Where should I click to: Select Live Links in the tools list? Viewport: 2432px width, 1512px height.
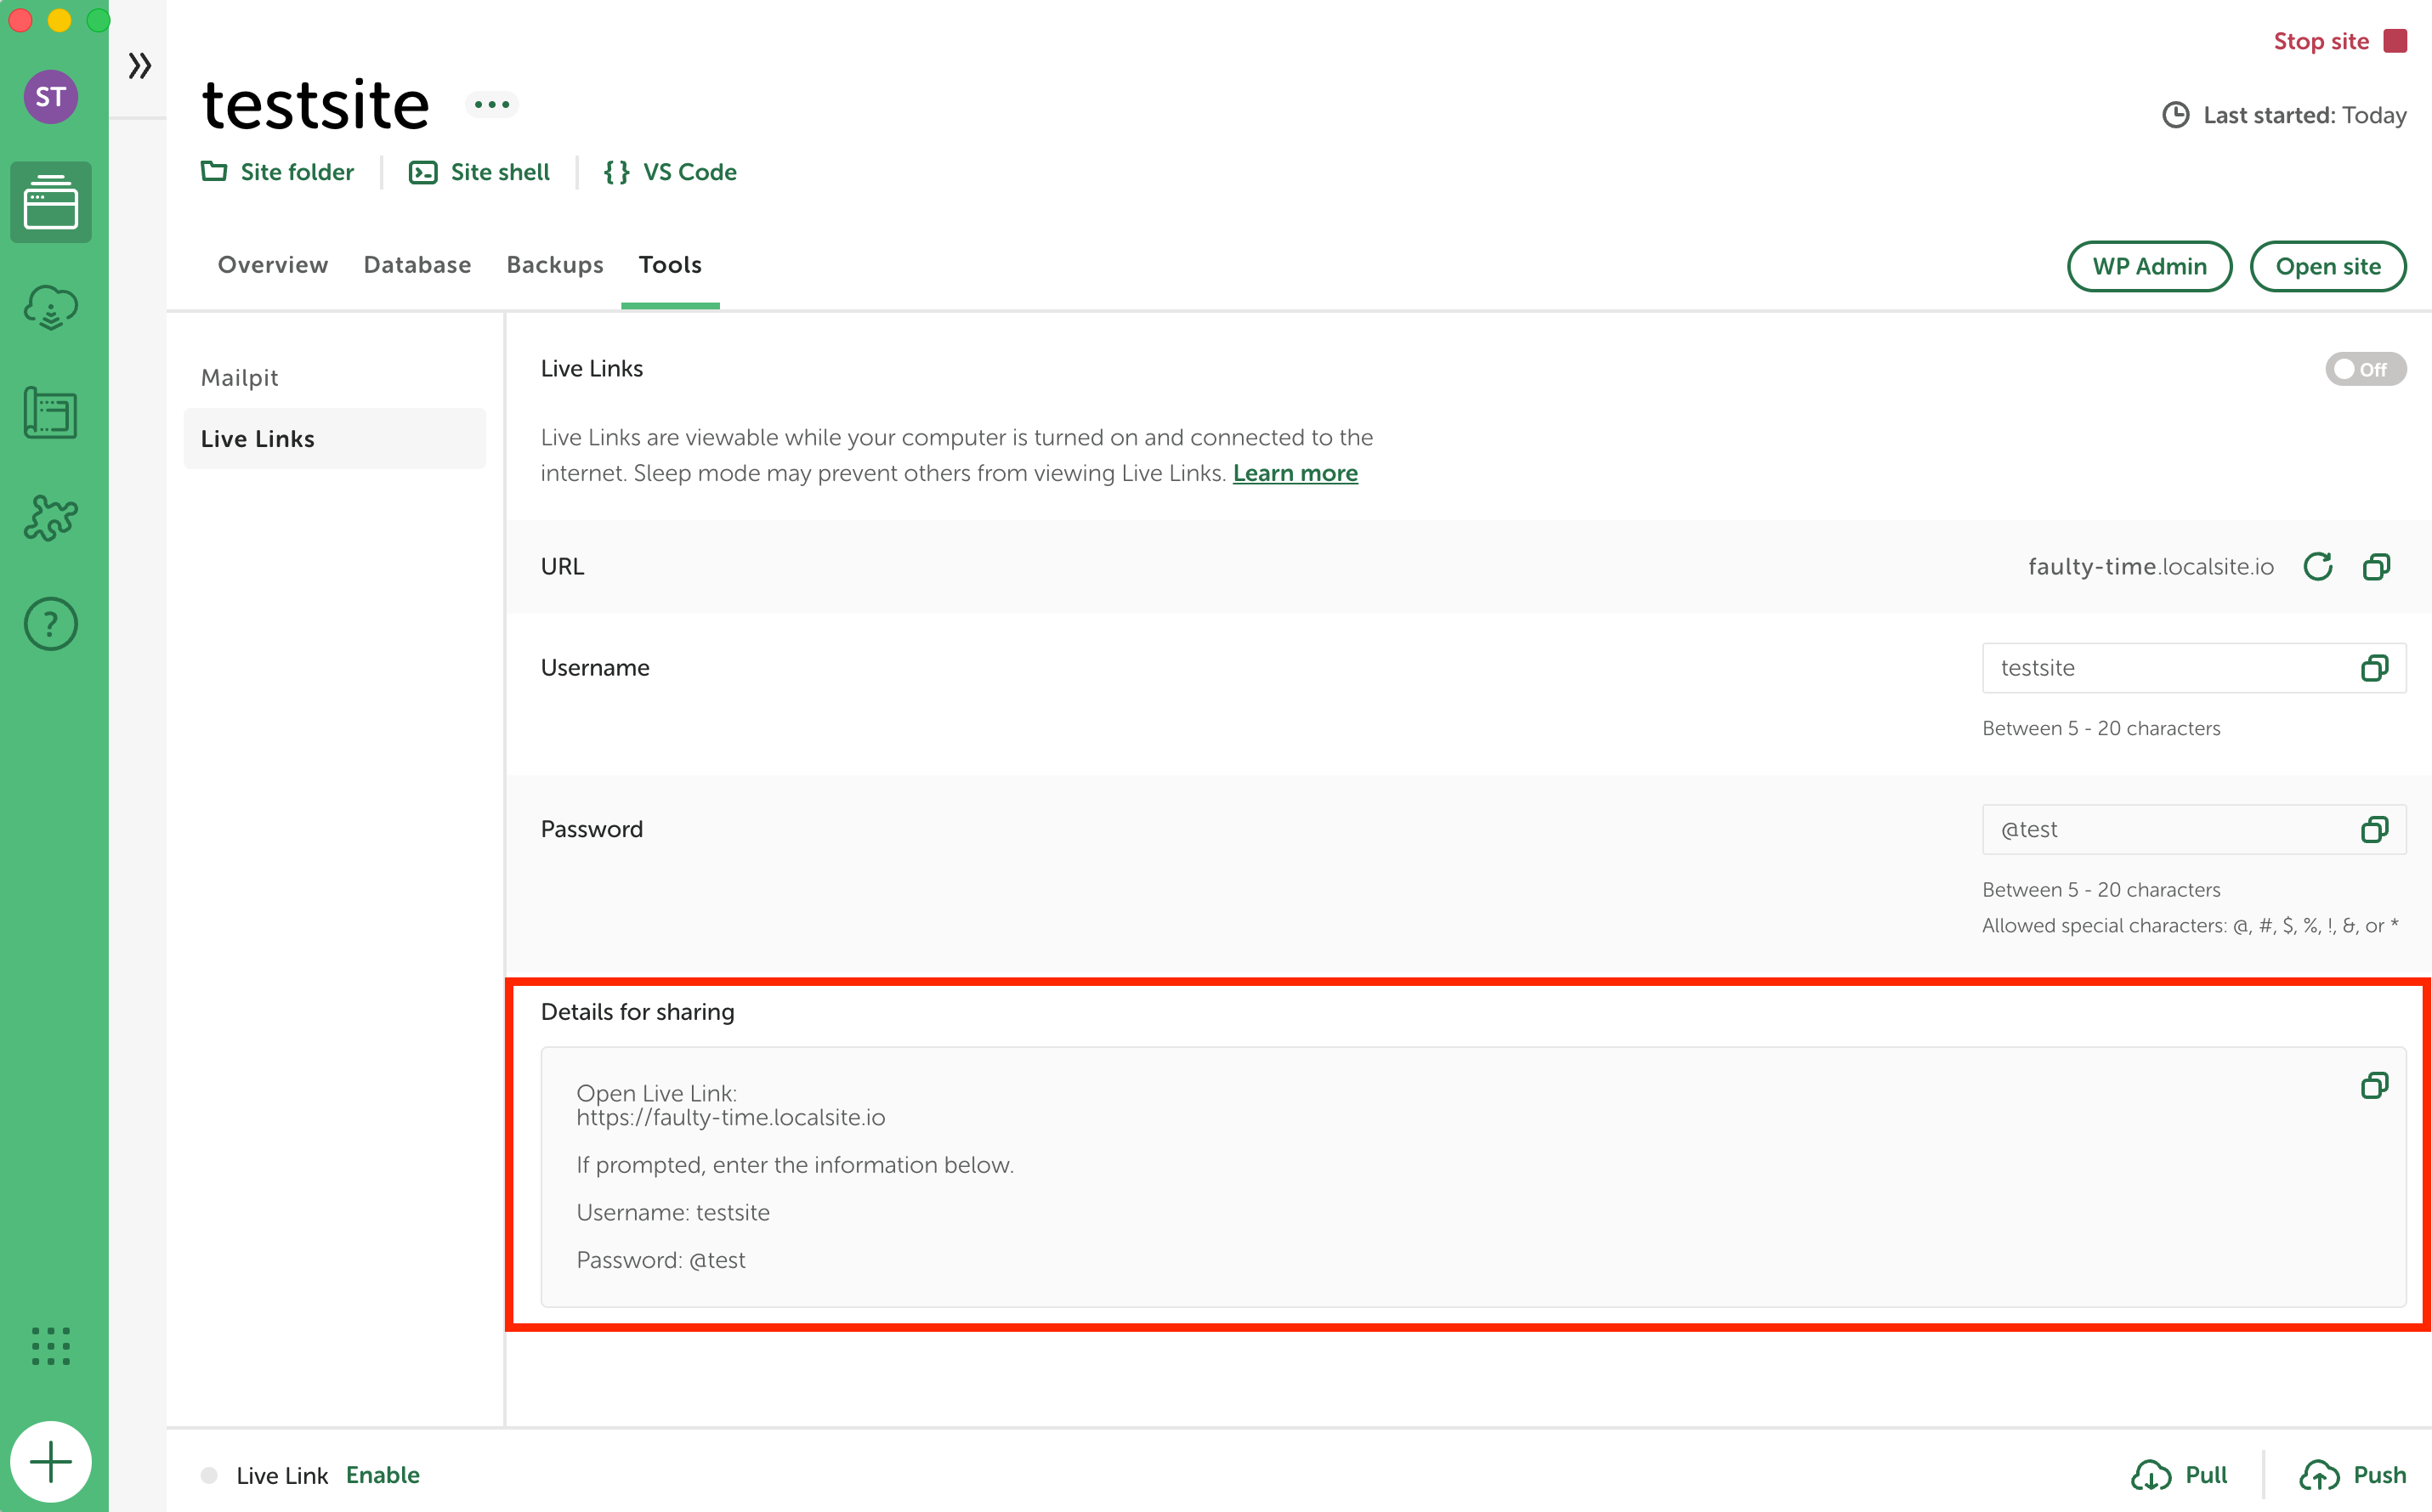(x=335, y=438)
